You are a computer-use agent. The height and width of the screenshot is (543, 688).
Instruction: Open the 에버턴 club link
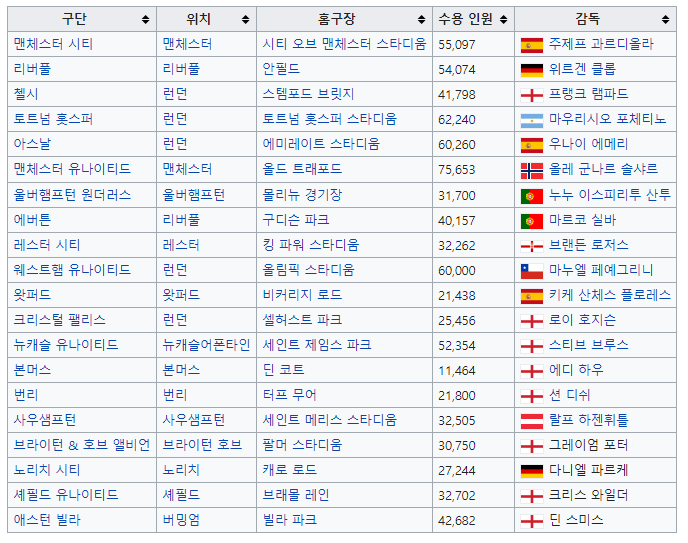(x=32, y=219)
